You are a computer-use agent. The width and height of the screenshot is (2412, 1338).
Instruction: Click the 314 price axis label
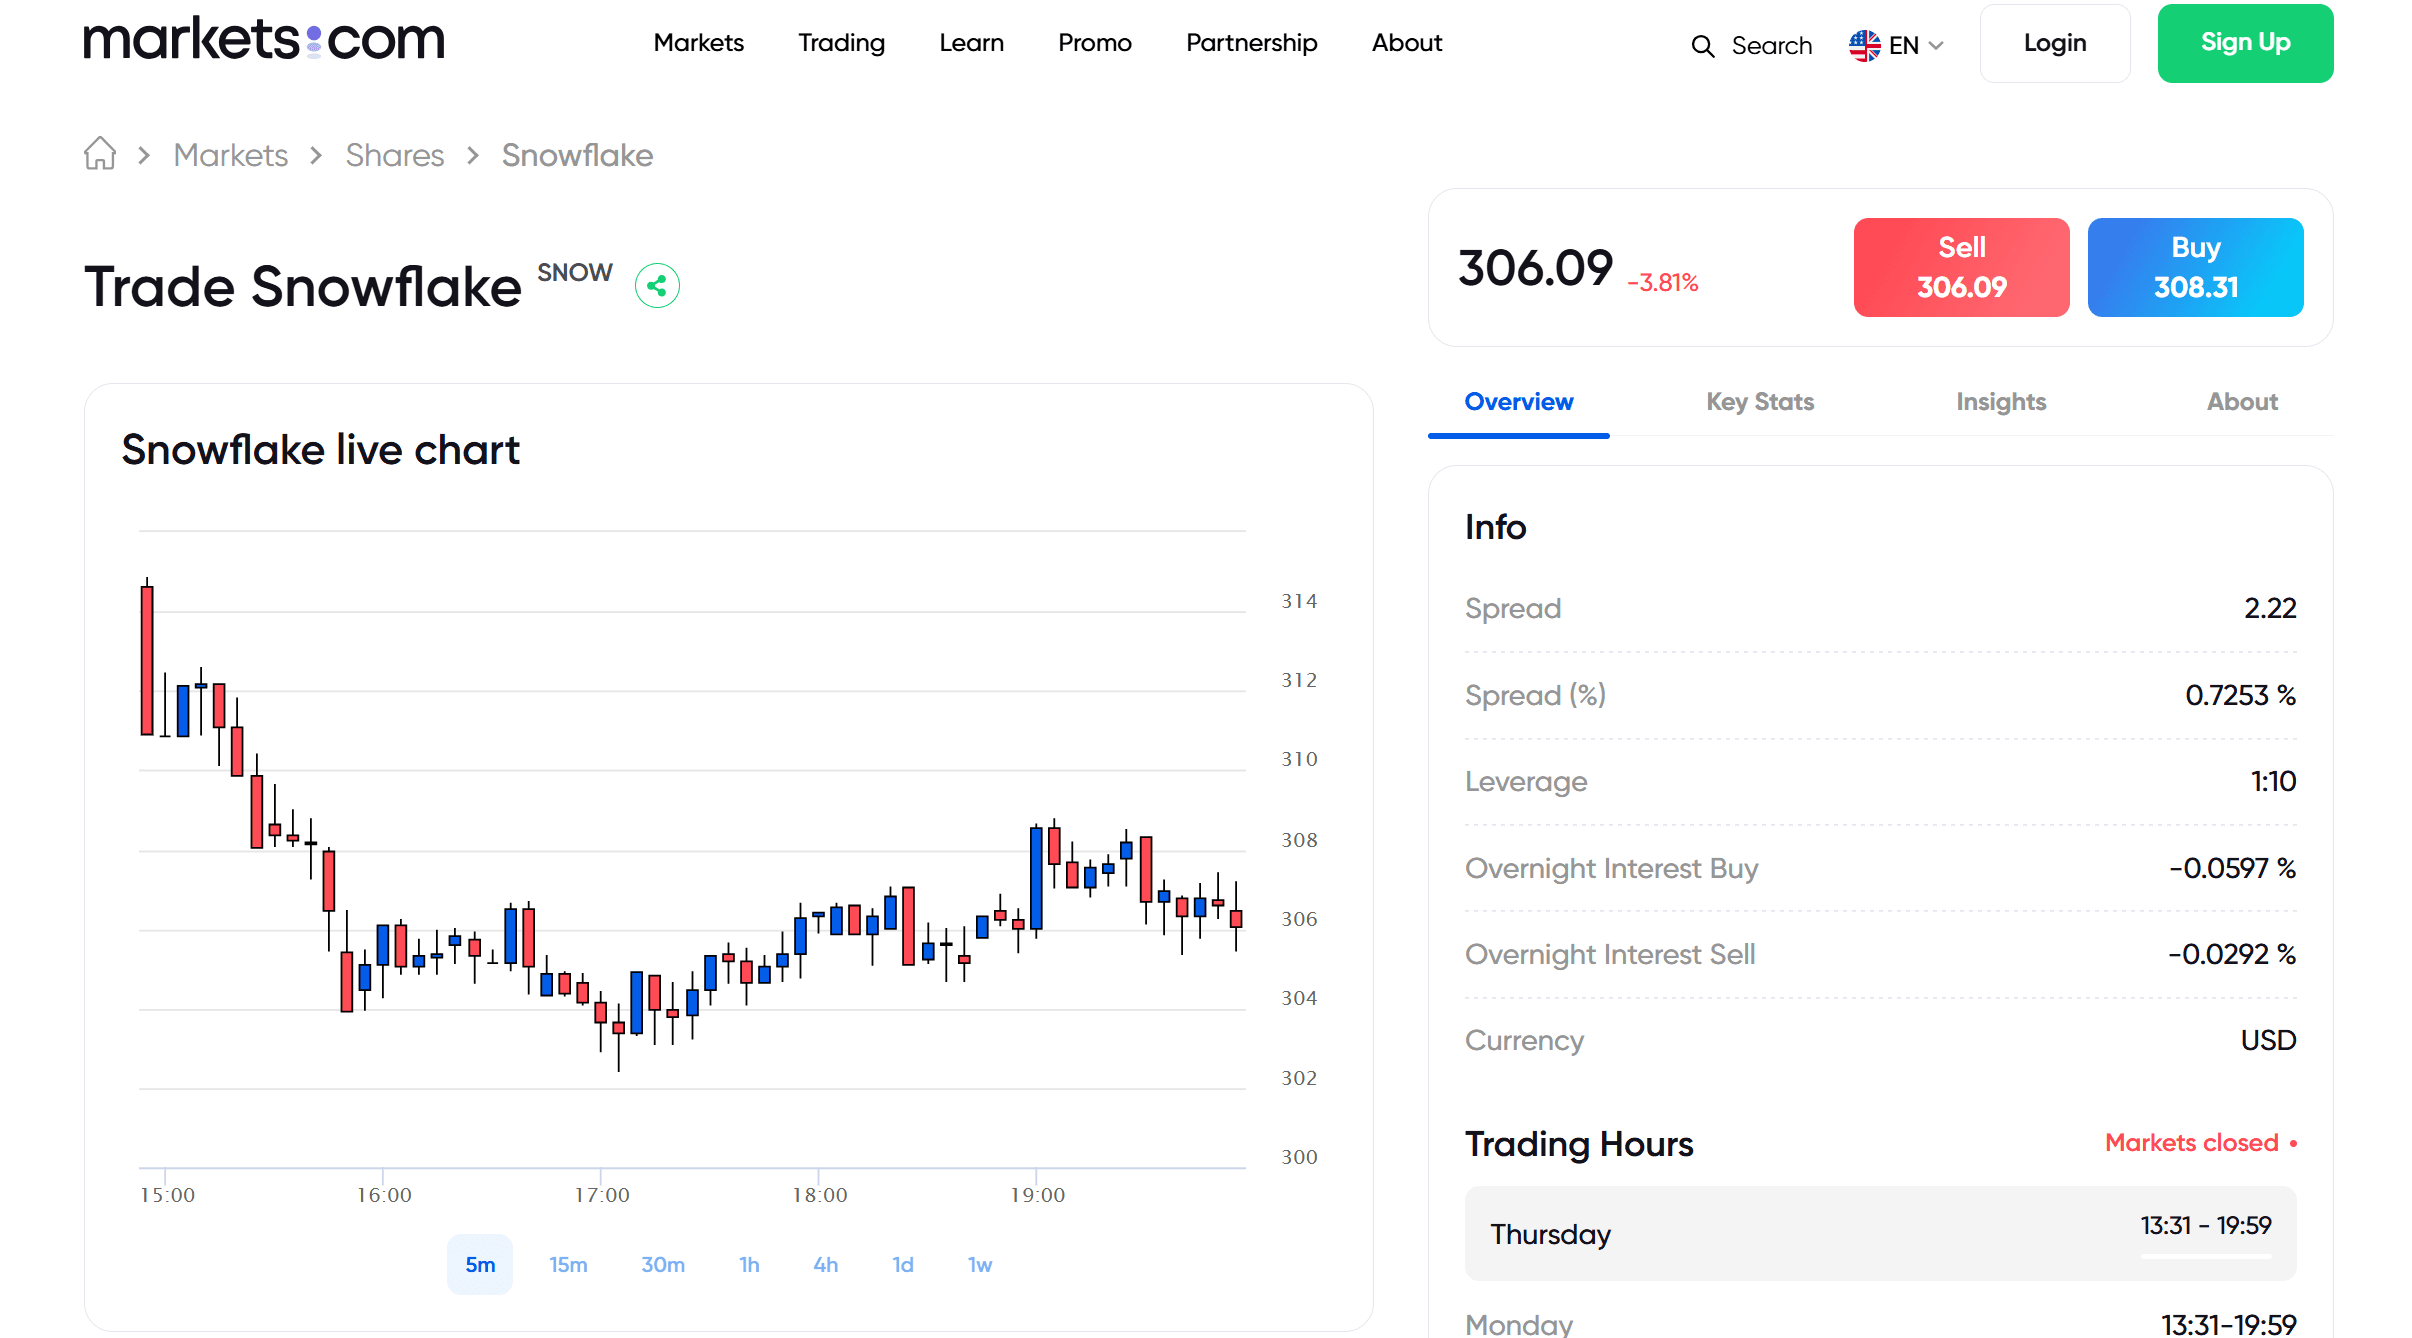click(x=1299, y=601)
